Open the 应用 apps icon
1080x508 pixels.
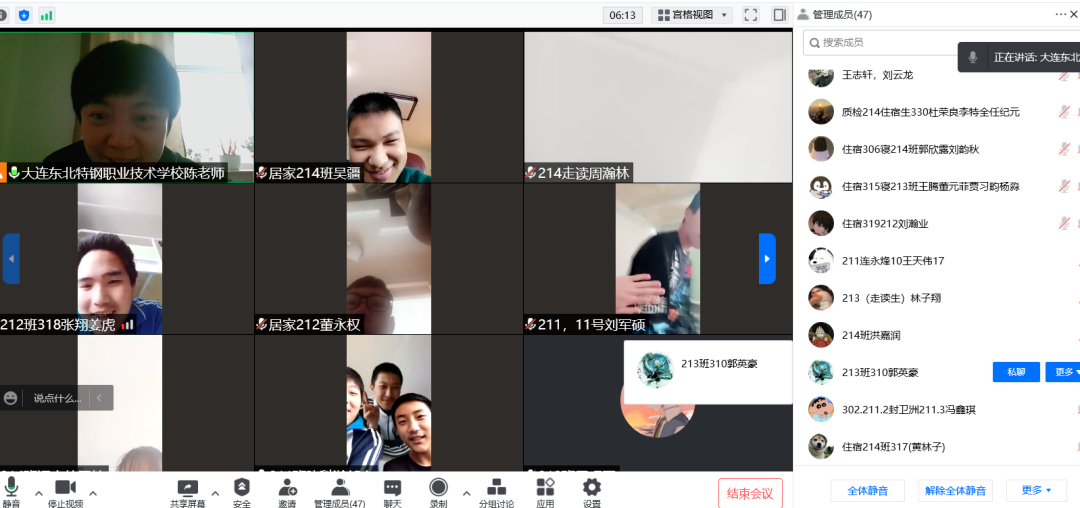point(545,488)
